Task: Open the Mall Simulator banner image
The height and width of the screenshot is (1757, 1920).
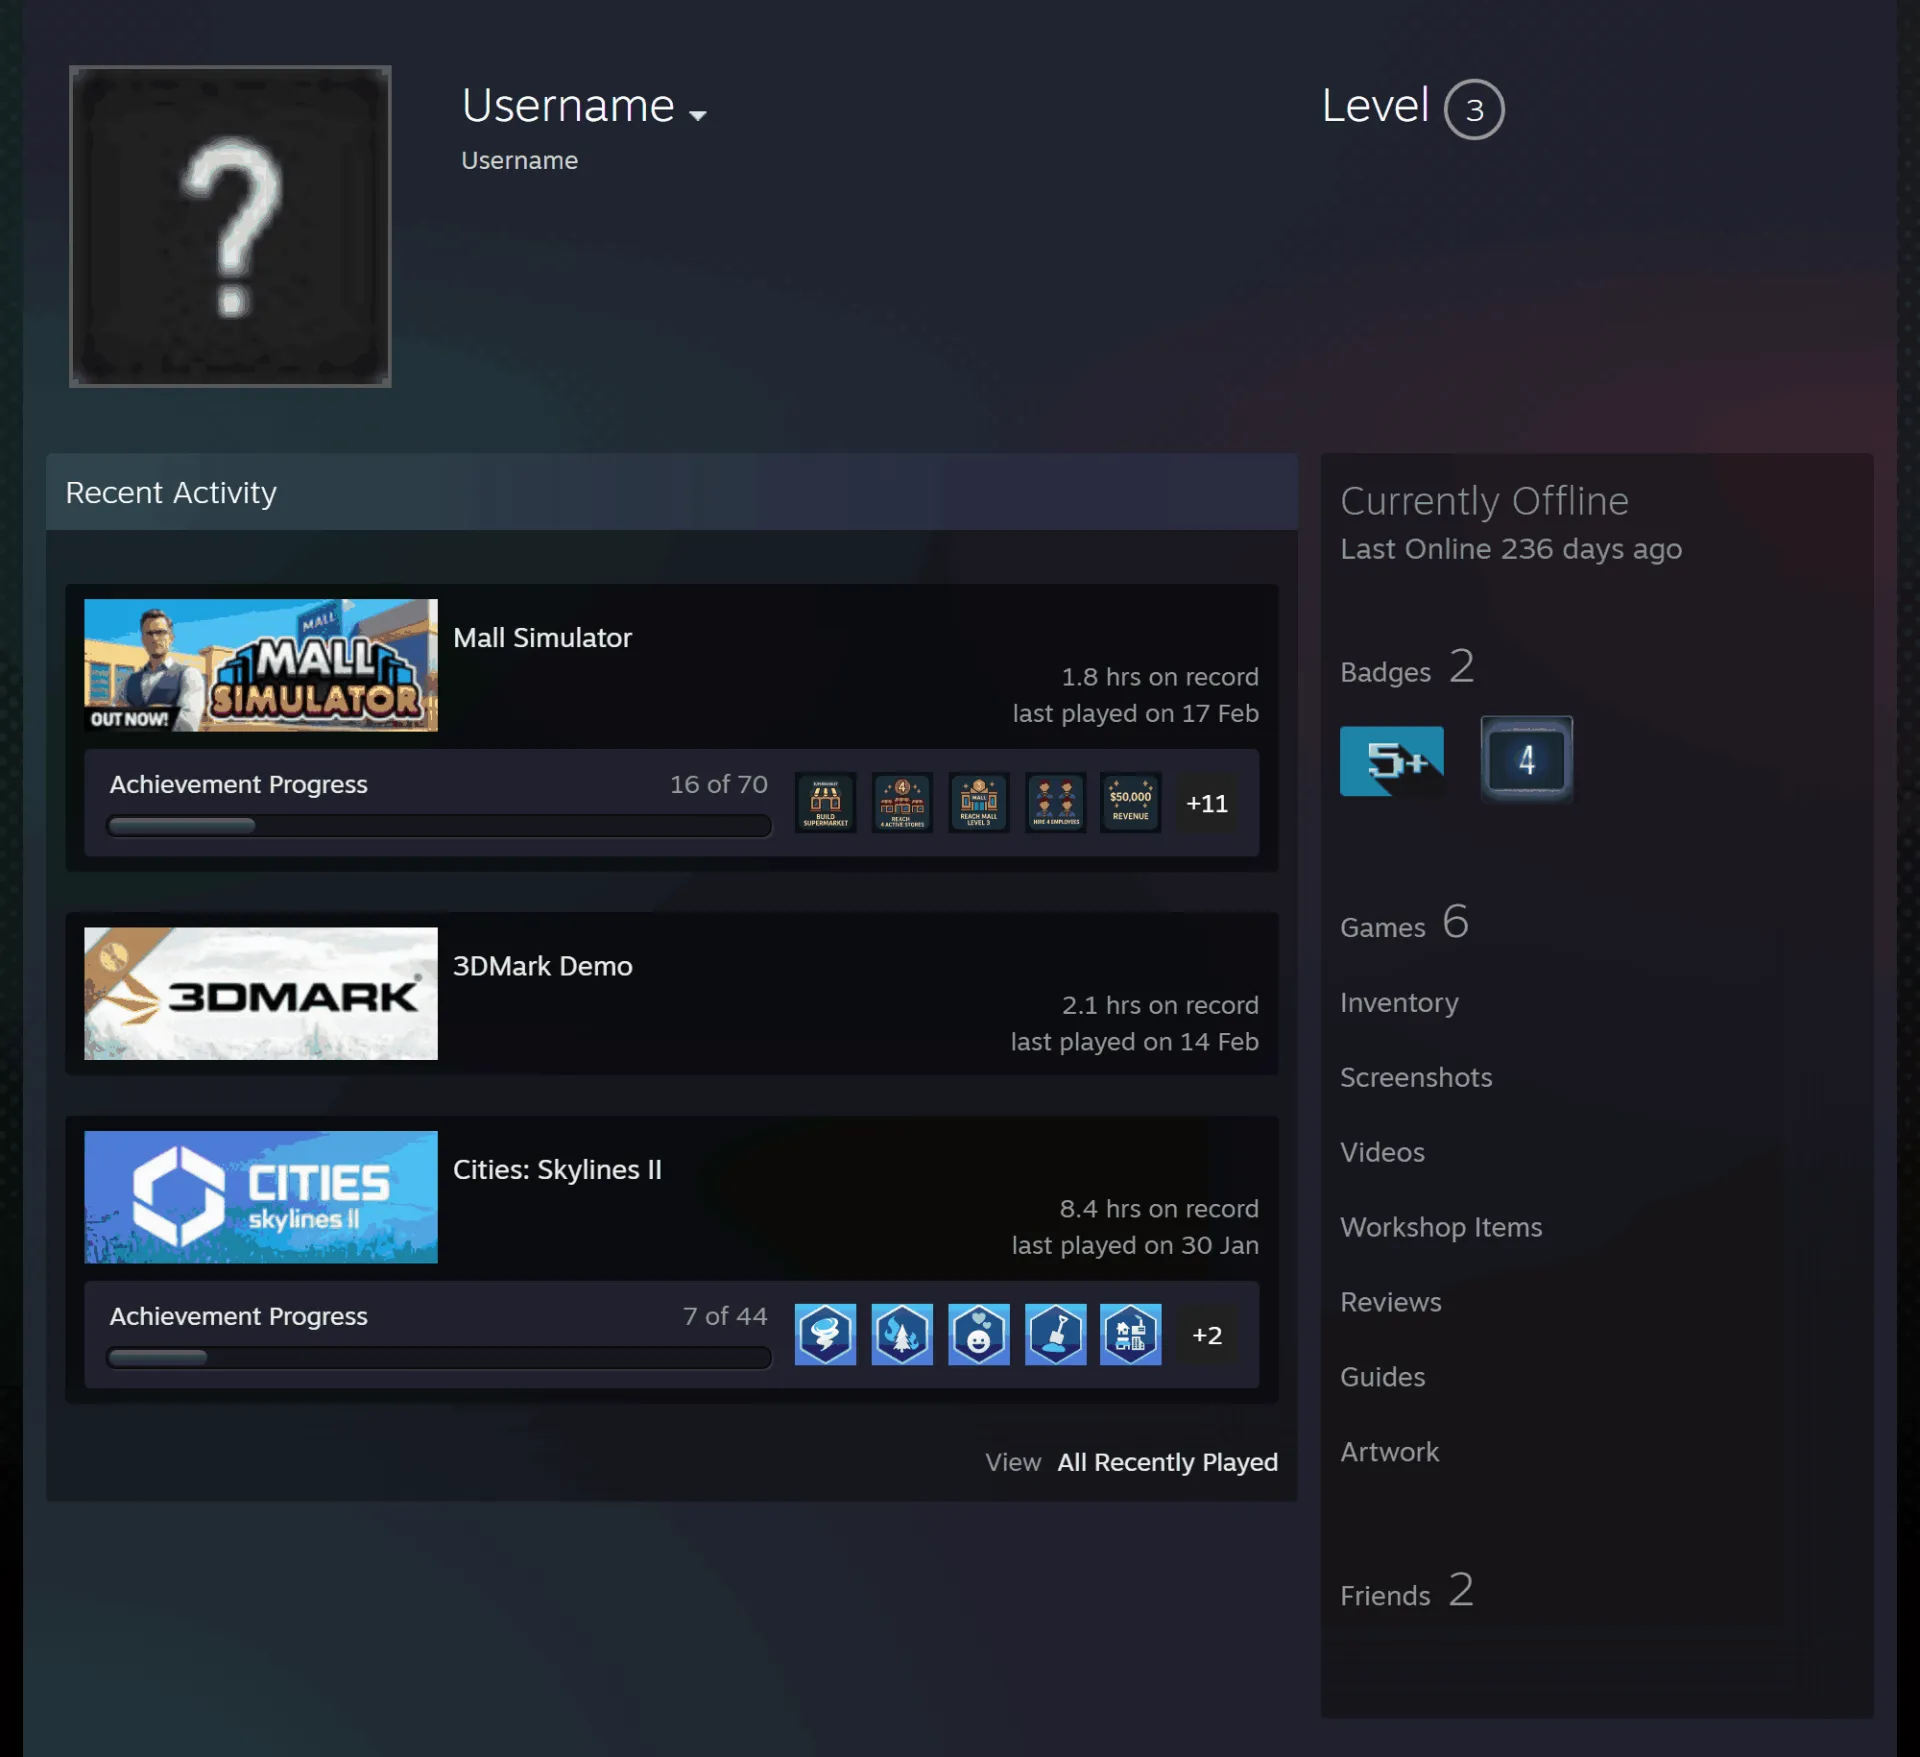Action: pos(261,665)
